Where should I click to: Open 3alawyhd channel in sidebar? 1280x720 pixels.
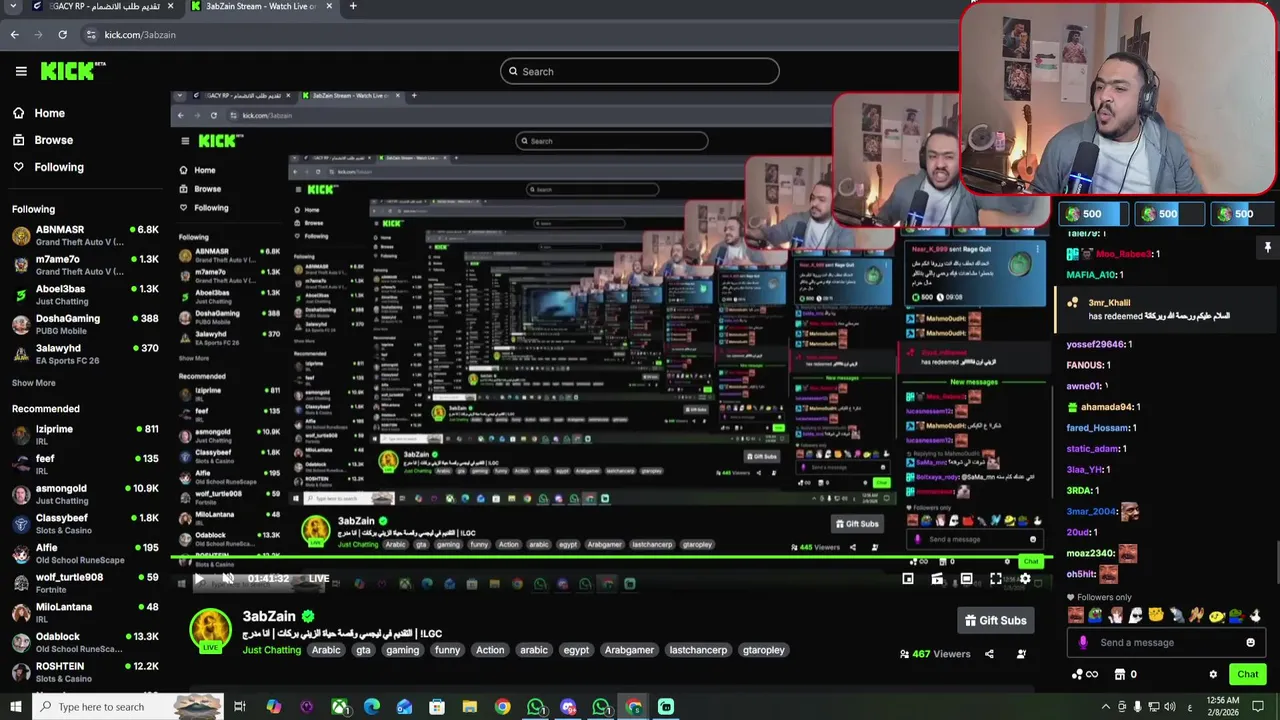tap(85, 353)
